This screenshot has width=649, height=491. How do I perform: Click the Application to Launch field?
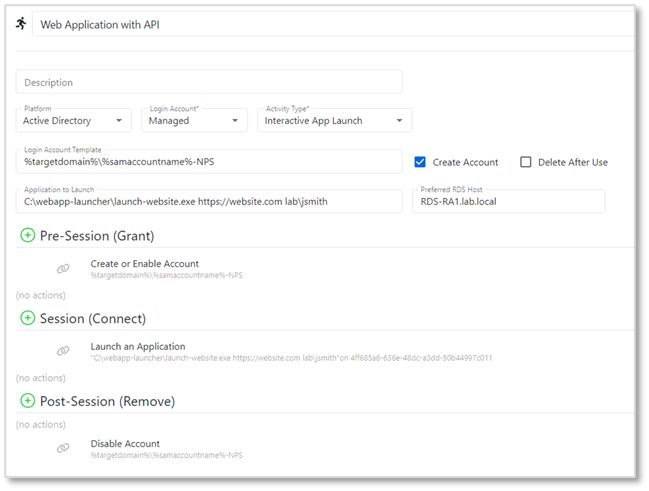point(209,201)
